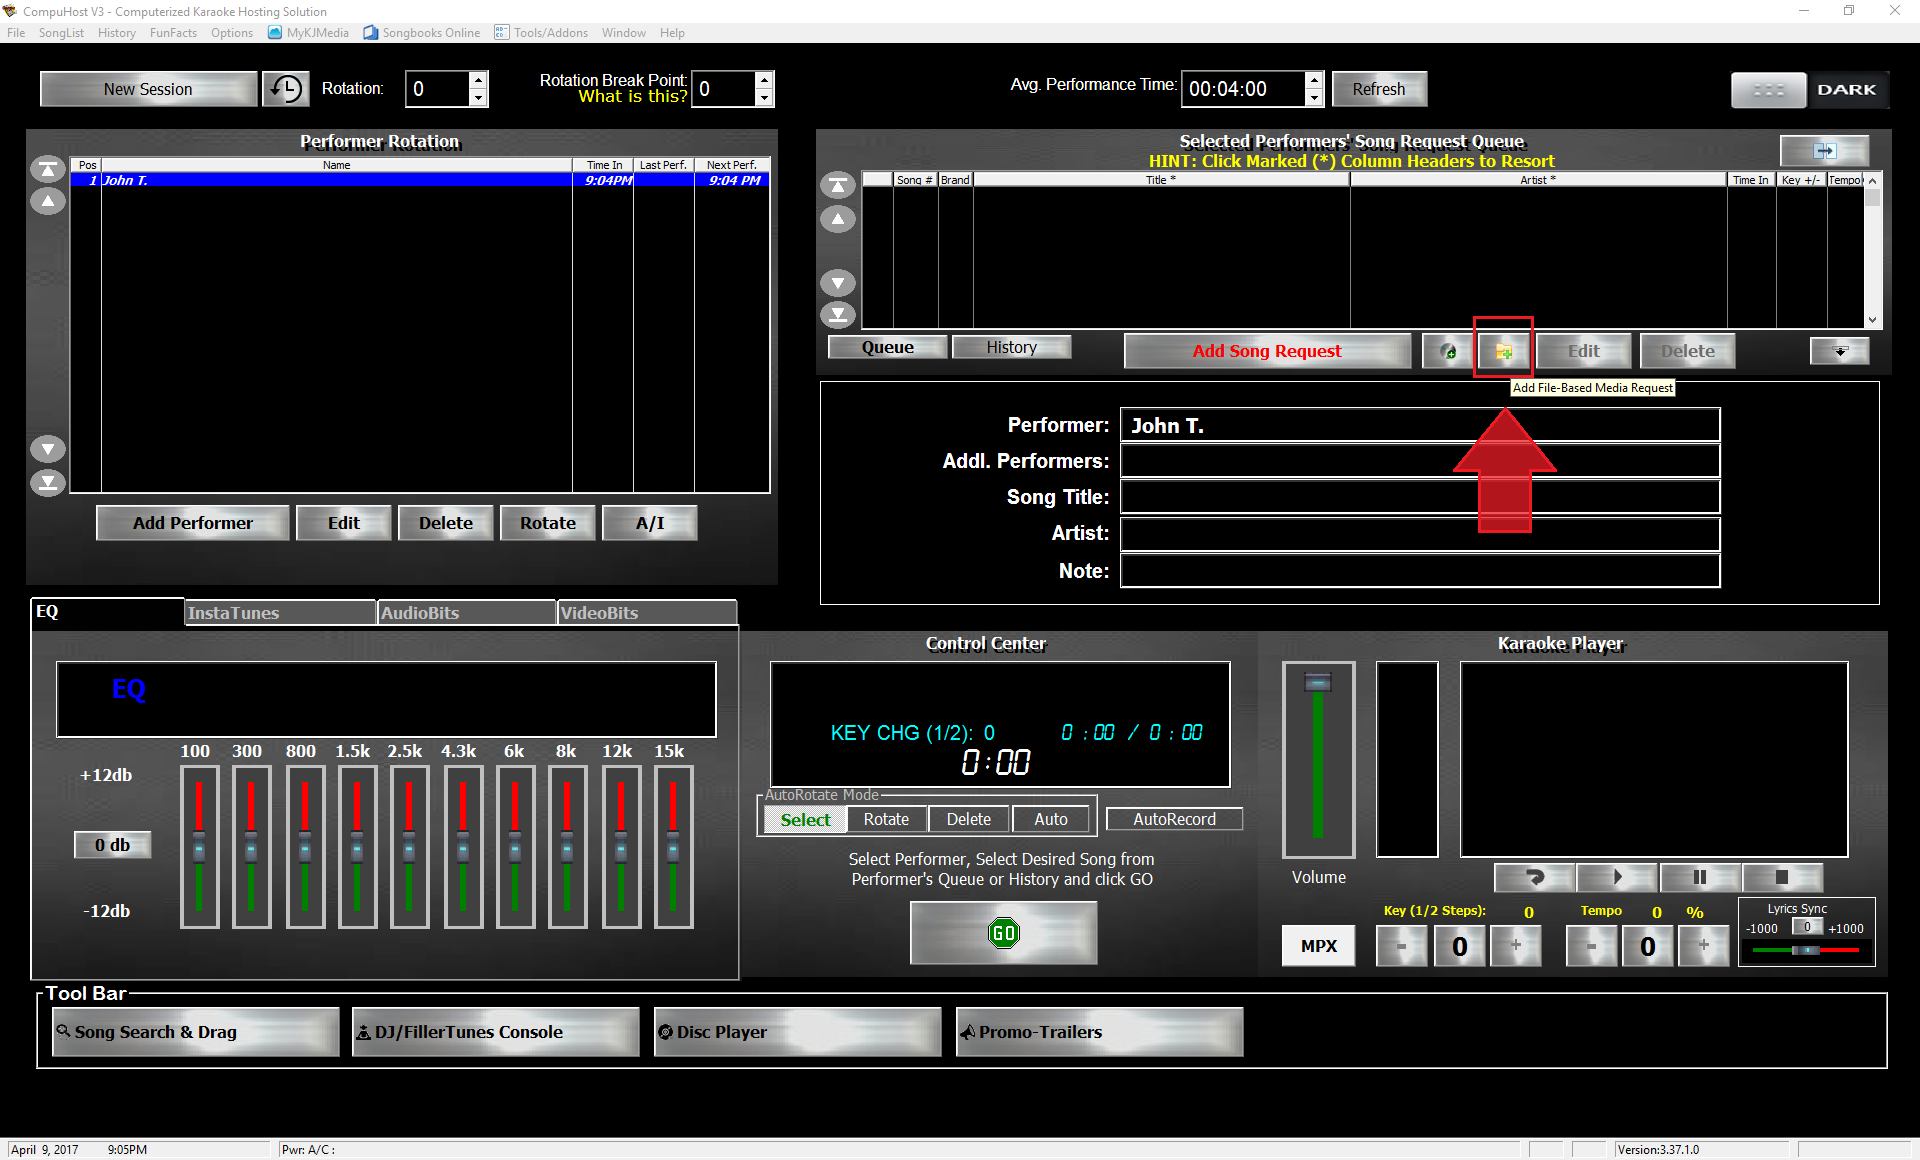Decrease key by half step

(1401, 946)
